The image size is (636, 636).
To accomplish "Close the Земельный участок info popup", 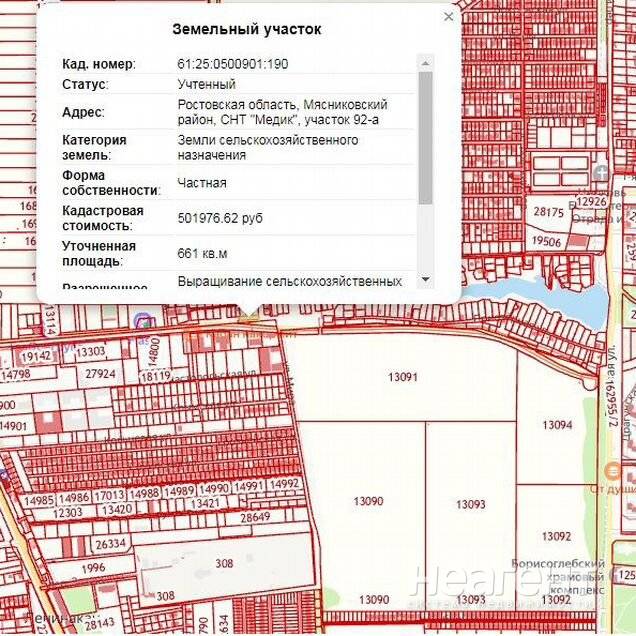I will pos(448,17).
